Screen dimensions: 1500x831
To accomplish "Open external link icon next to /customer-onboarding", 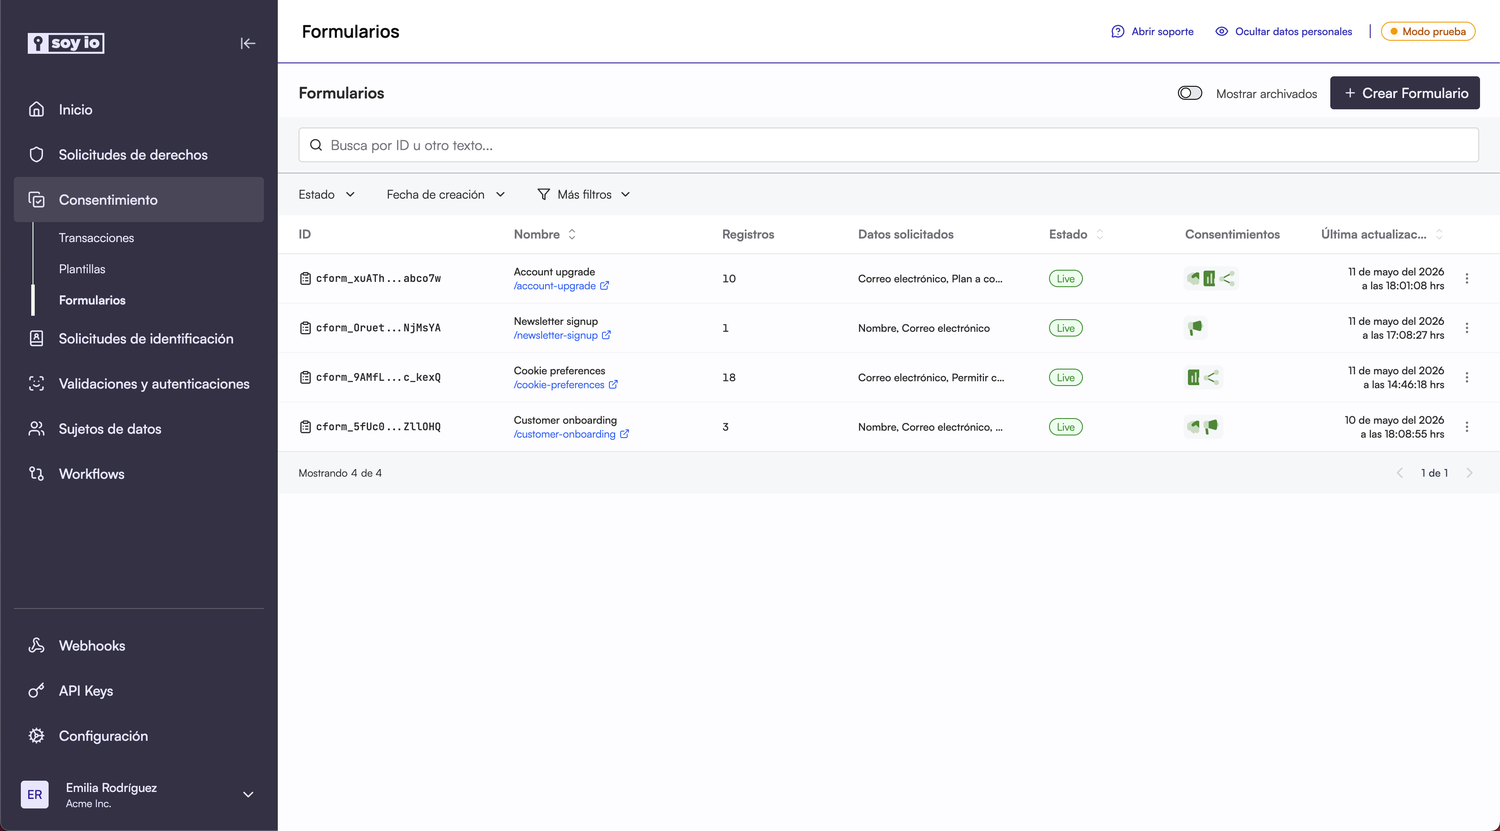I will (625, 434).
